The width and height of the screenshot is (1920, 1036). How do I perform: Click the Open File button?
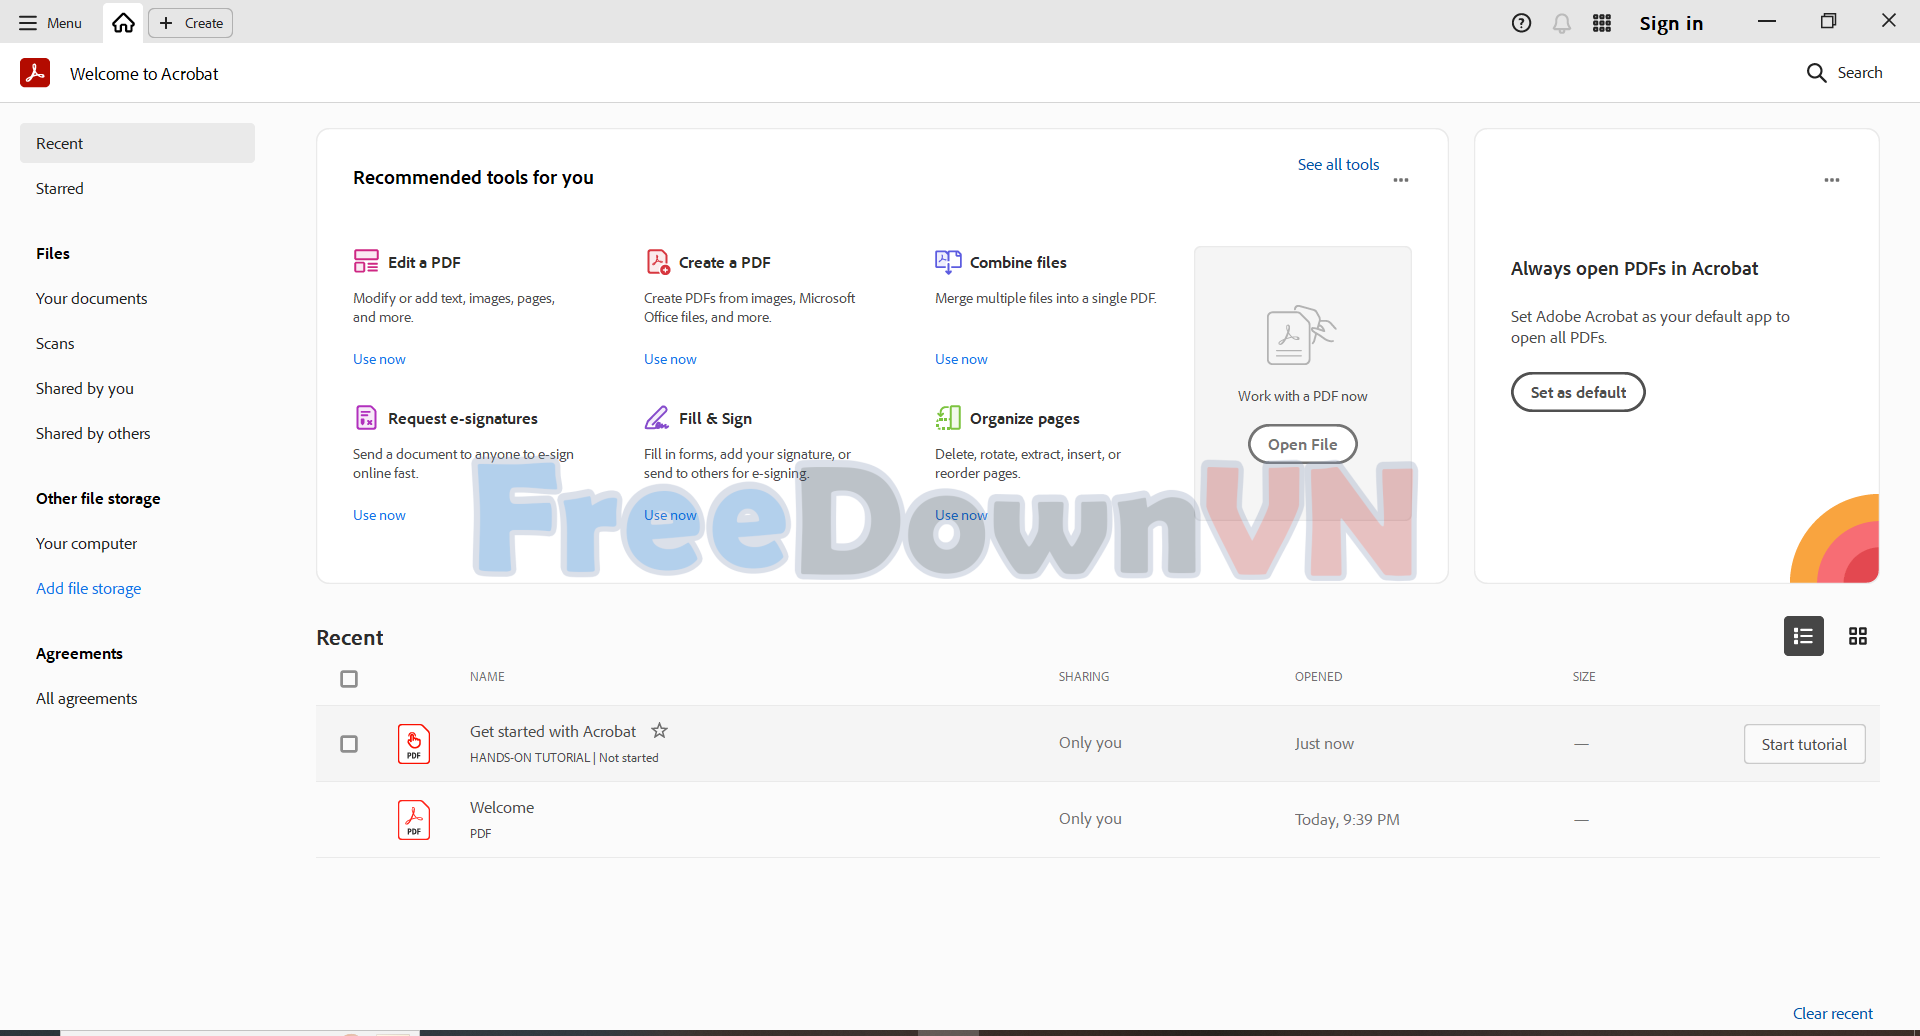coord(1302,444)
